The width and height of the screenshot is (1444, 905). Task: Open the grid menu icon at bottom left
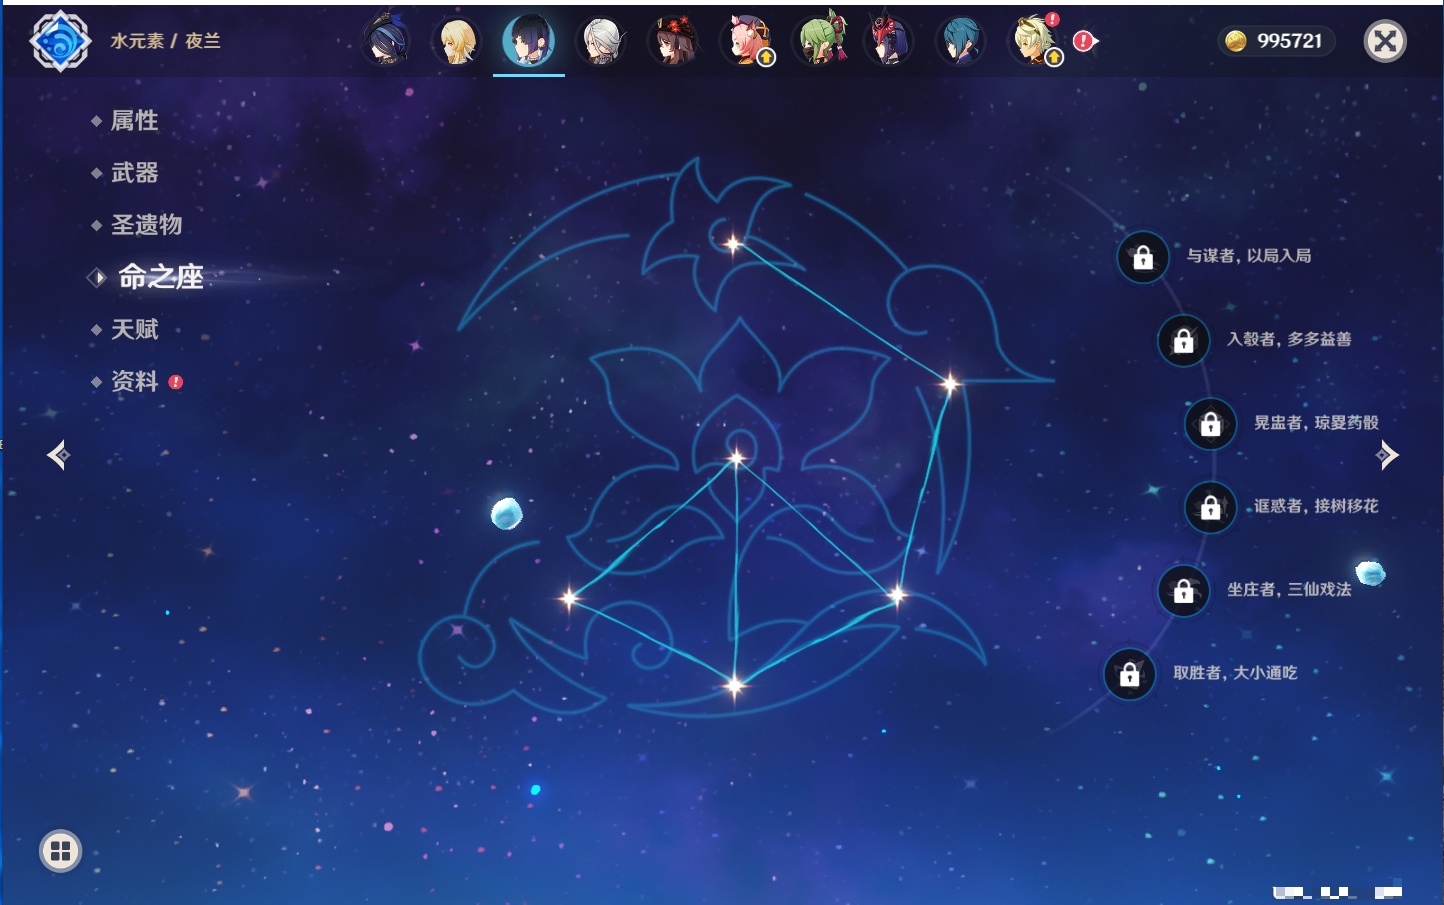(60, 851)
